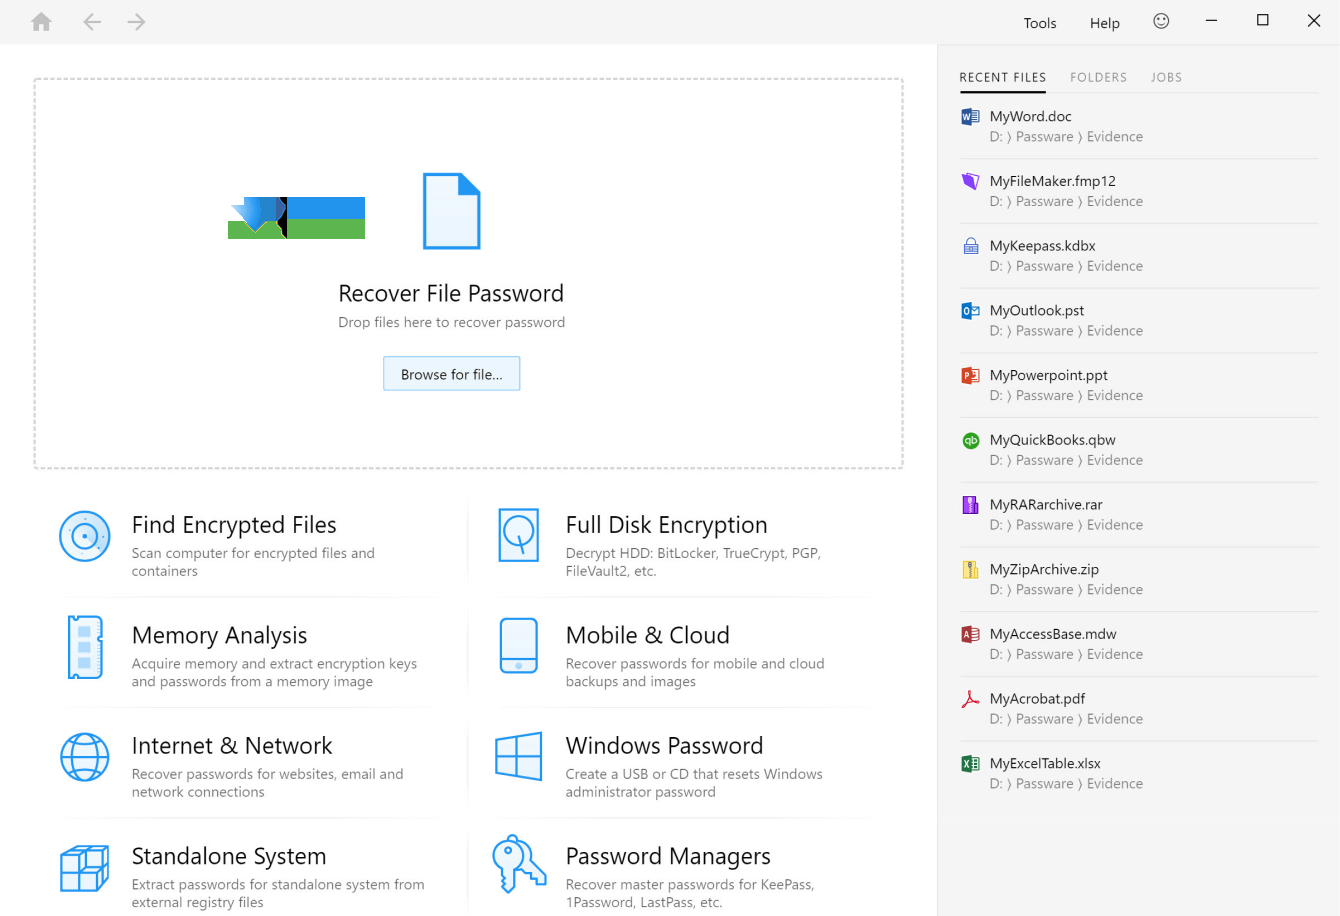Image resolution: width=1340 pixels, height=916 pixels.
Task: Click the path under MyZipArchive.zip
Action: pos(1066,590)
